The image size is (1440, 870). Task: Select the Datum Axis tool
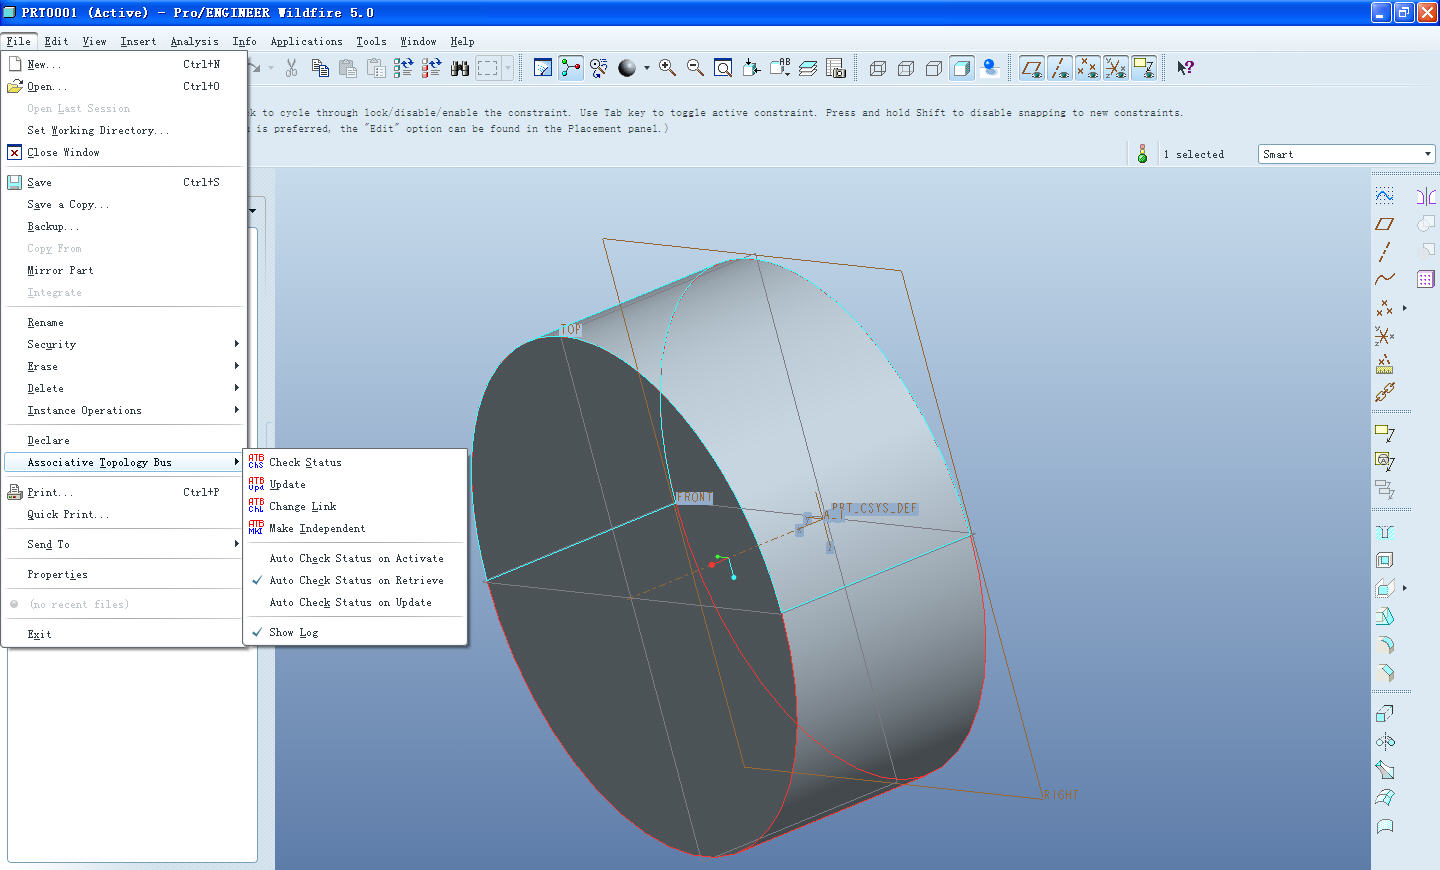click(1385, 251)
